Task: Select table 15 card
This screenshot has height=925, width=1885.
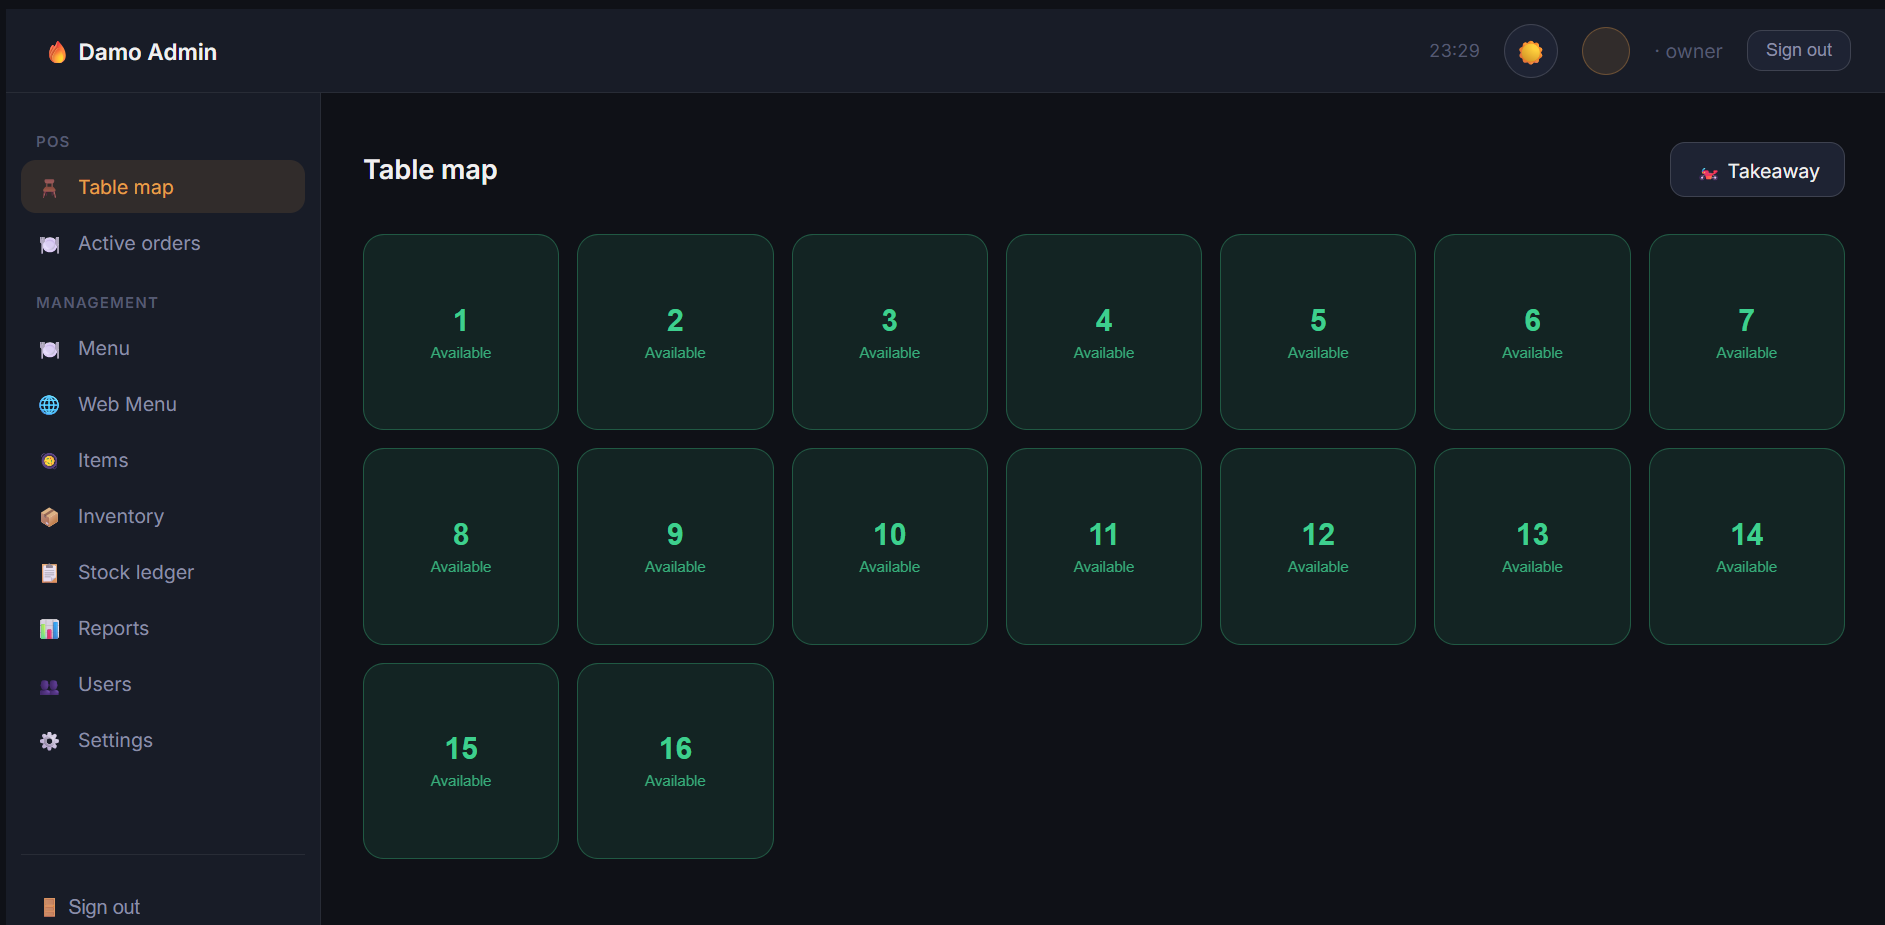Action: click(461, 761)
